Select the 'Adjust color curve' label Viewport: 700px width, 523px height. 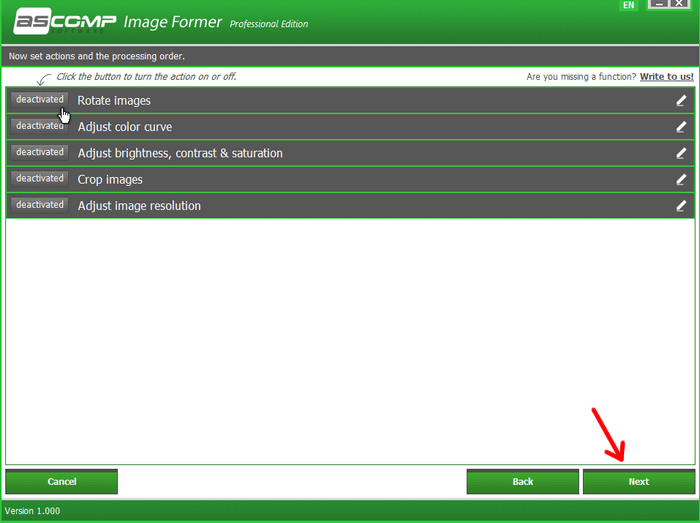pos(125,127)
